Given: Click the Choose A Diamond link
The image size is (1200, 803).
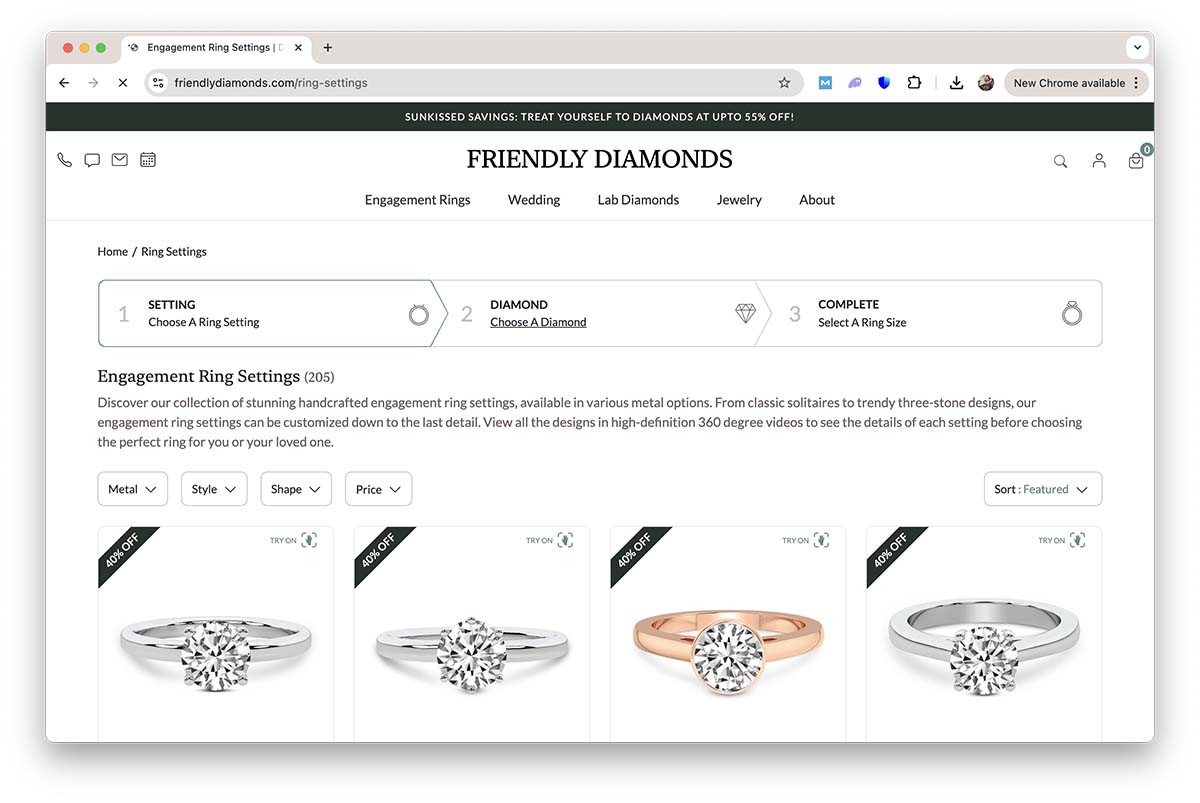Looking at the screenshot, I should [x=538, y=322].
